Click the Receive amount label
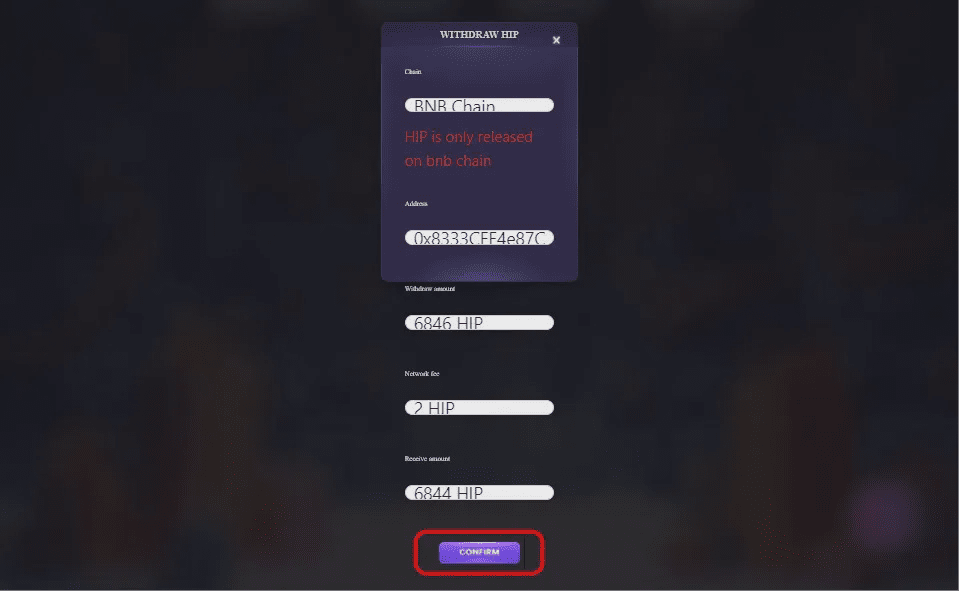 428,459
